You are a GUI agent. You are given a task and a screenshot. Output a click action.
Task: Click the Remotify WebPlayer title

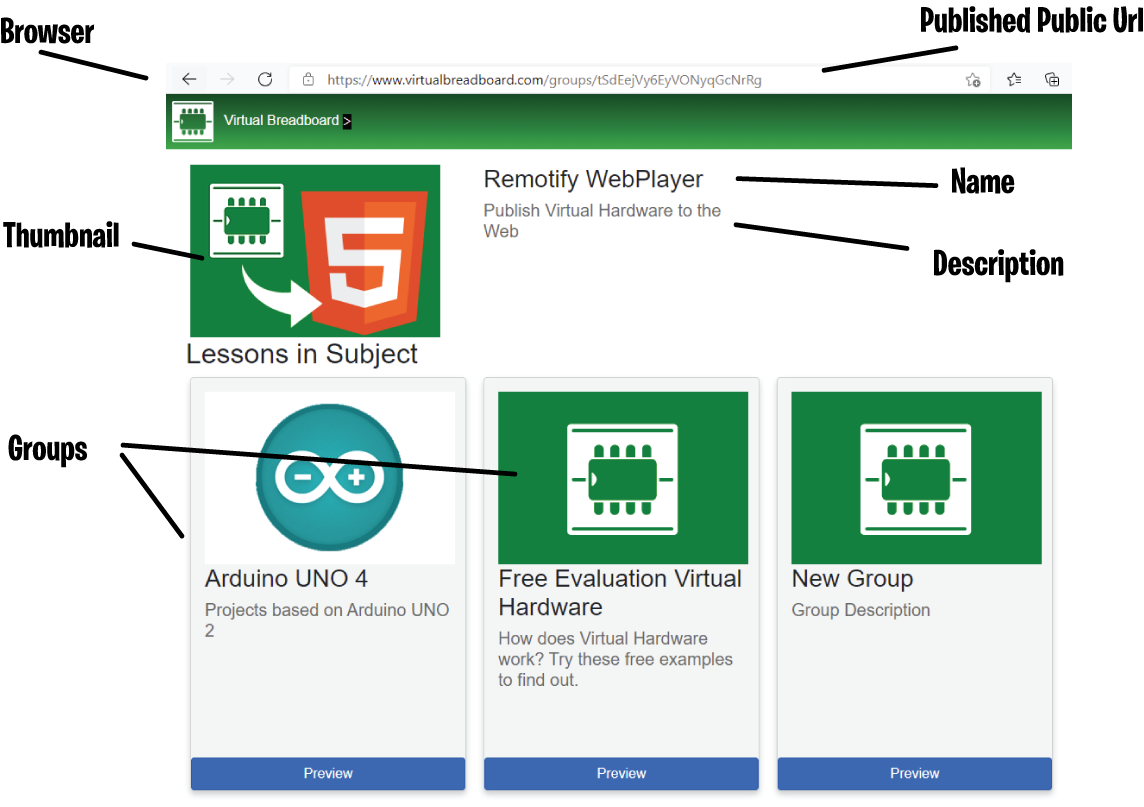593,179
